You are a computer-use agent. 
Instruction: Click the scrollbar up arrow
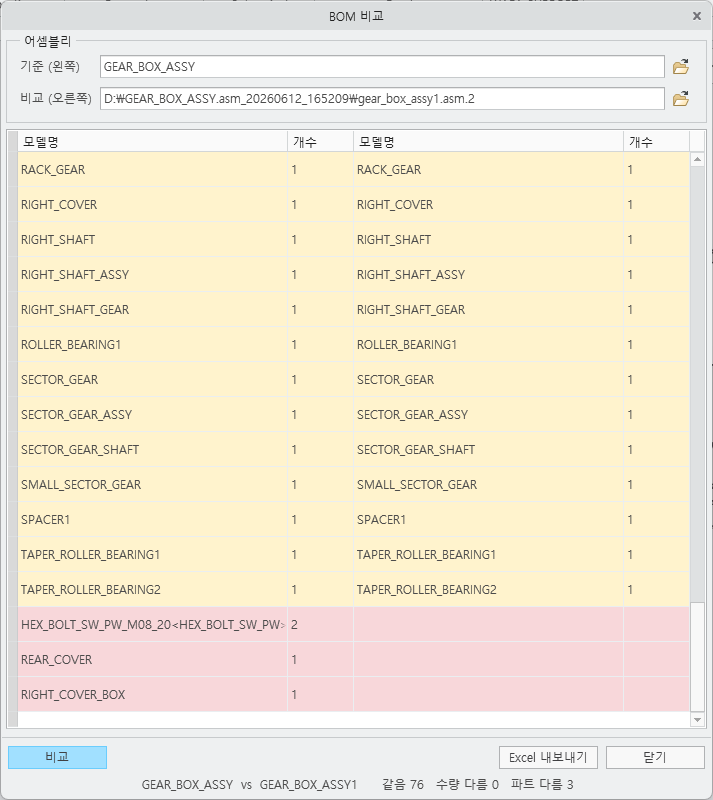(697, 160)
